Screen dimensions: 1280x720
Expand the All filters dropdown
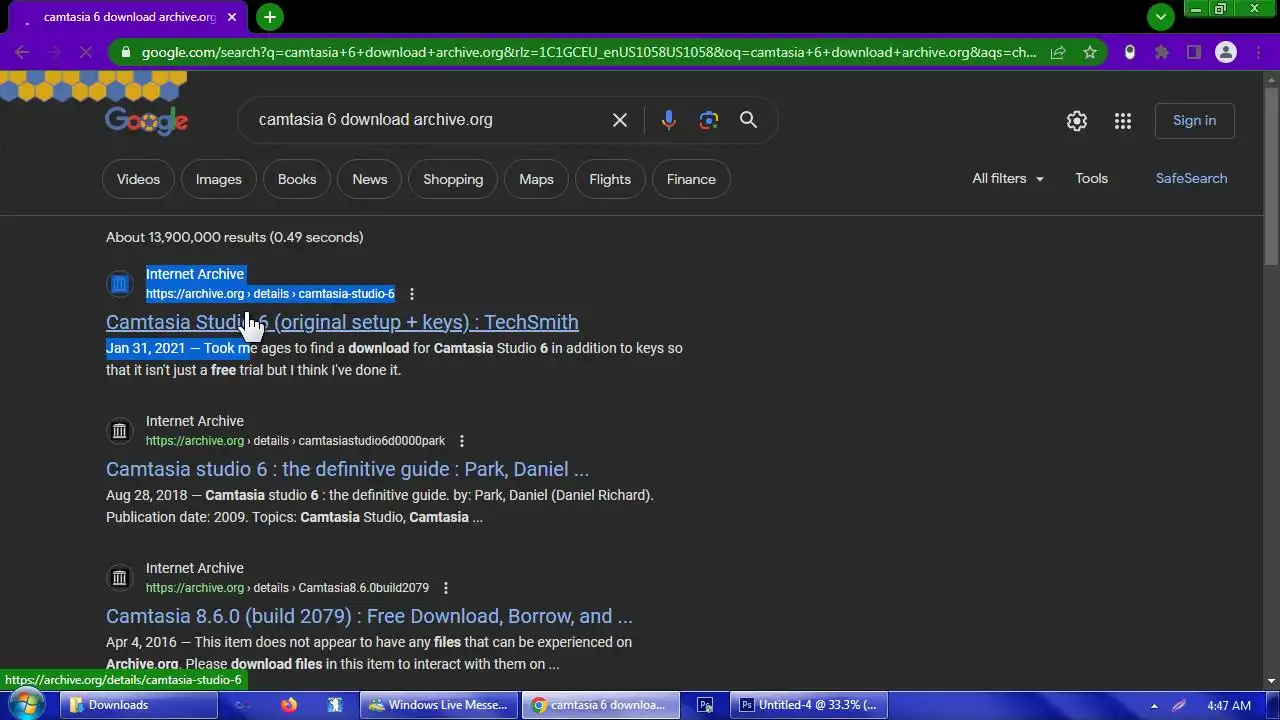click(1008, 178)
